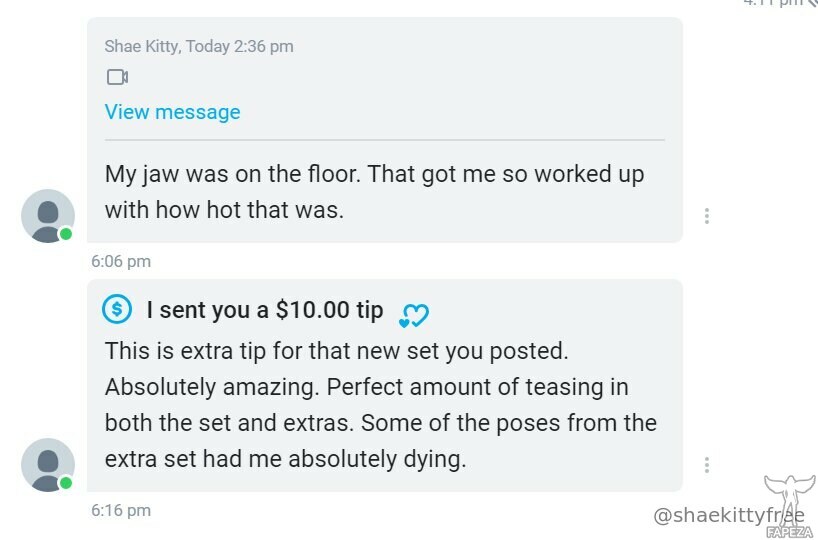Open options menu for the jaw-on-floor message

pyautogui.click(x=707, y=215)
